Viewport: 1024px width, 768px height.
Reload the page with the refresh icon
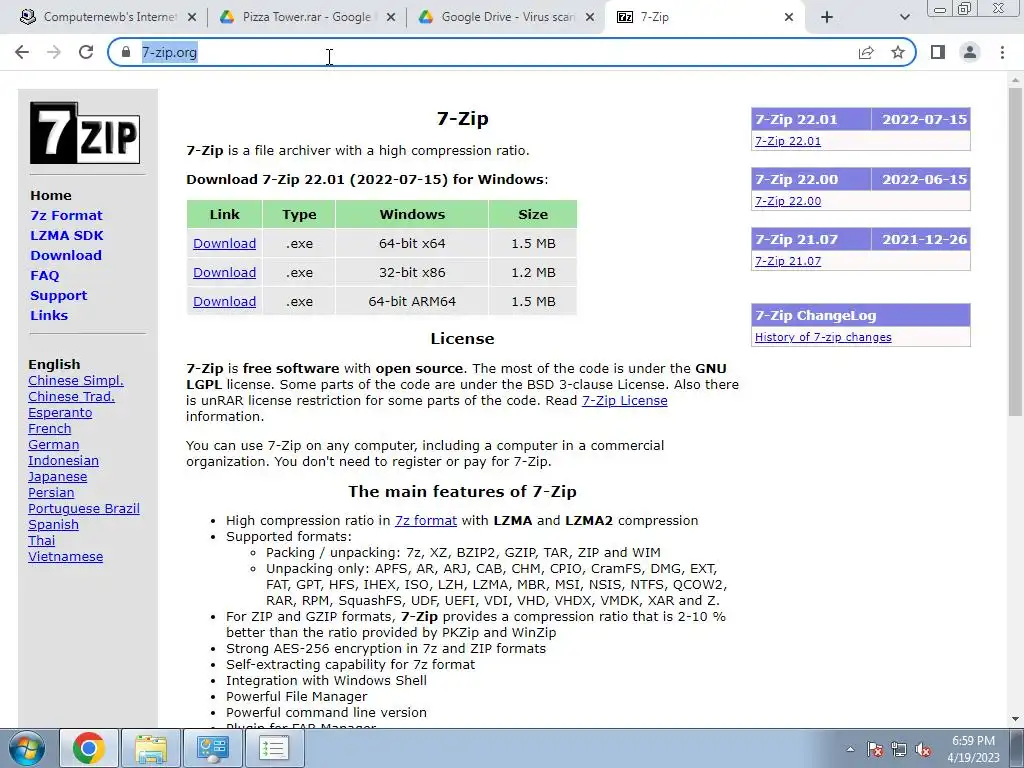(x=86, y=52)
